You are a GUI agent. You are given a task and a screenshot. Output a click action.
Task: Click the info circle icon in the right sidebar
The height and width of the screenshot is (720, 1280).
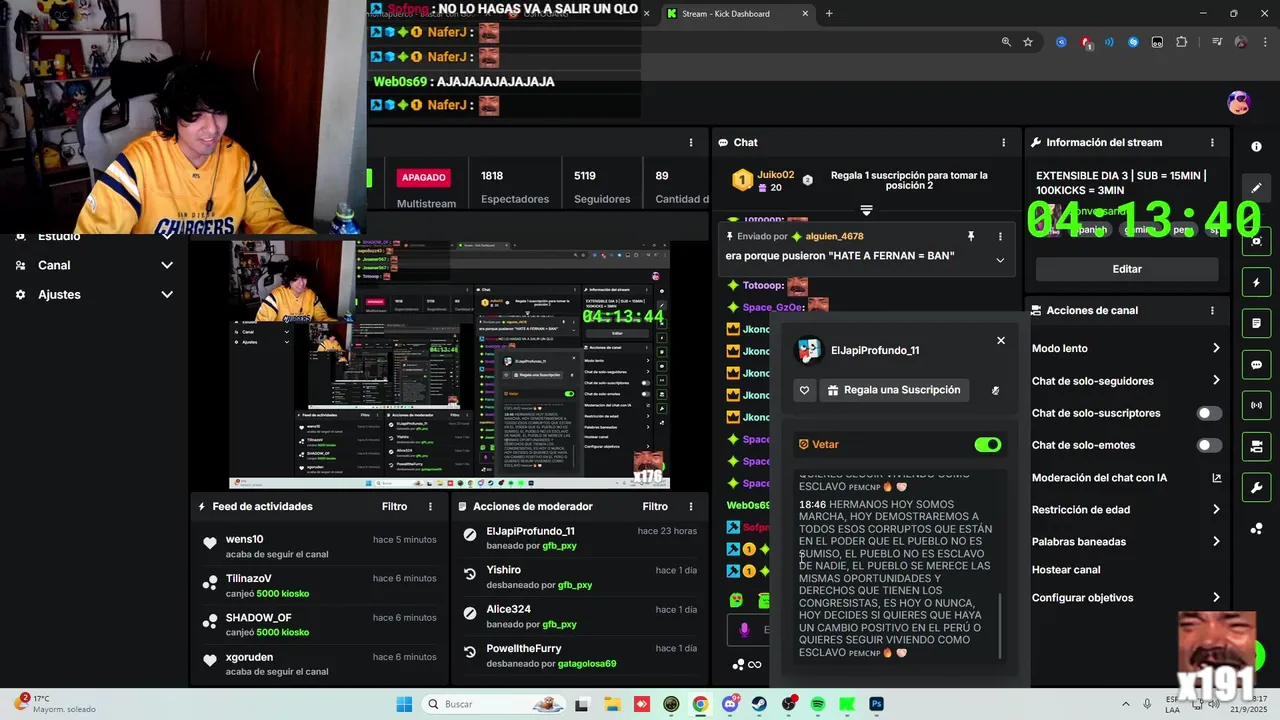pyautogui.click(x=1257, y=146)
